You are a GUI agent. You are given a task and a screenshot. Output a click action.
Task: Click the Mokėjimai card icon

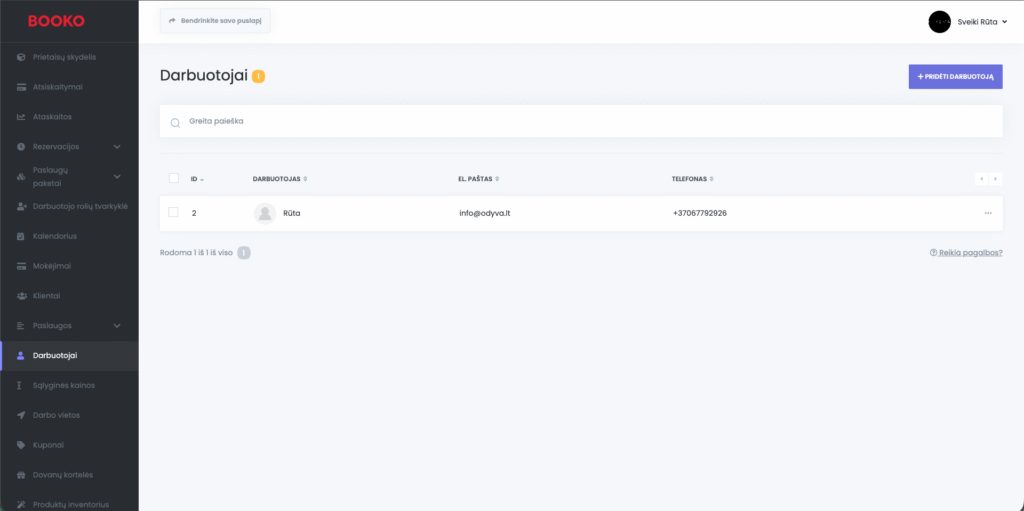[x=22, y=267]
